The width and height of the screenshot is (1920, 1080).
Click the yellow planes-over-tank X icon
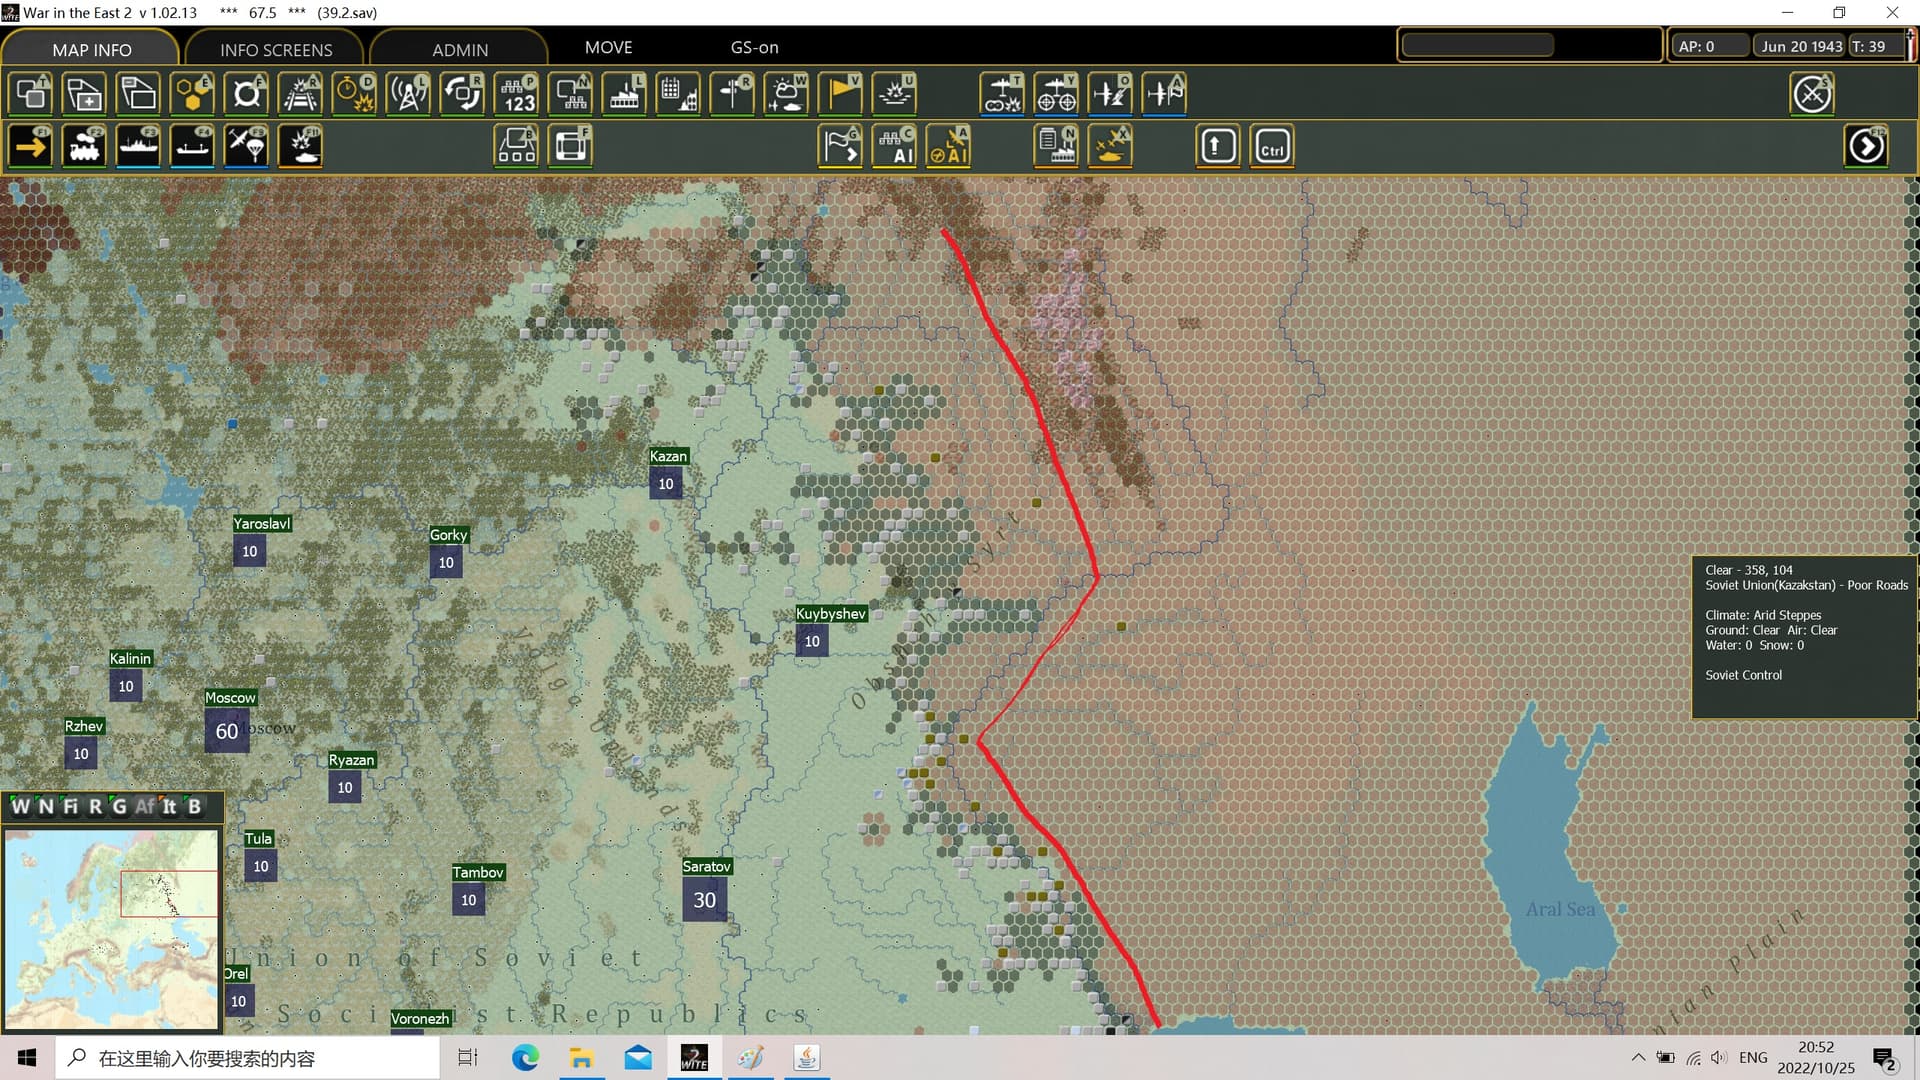[x=1111, y=147]
